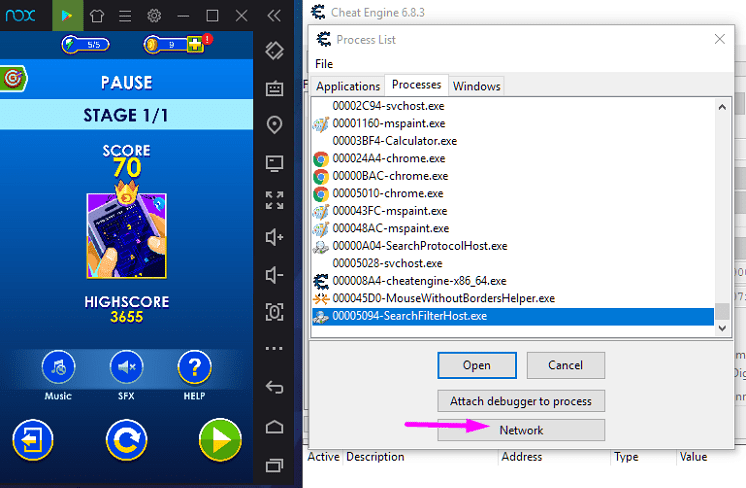Click the Network button

(x=521, y=430)
